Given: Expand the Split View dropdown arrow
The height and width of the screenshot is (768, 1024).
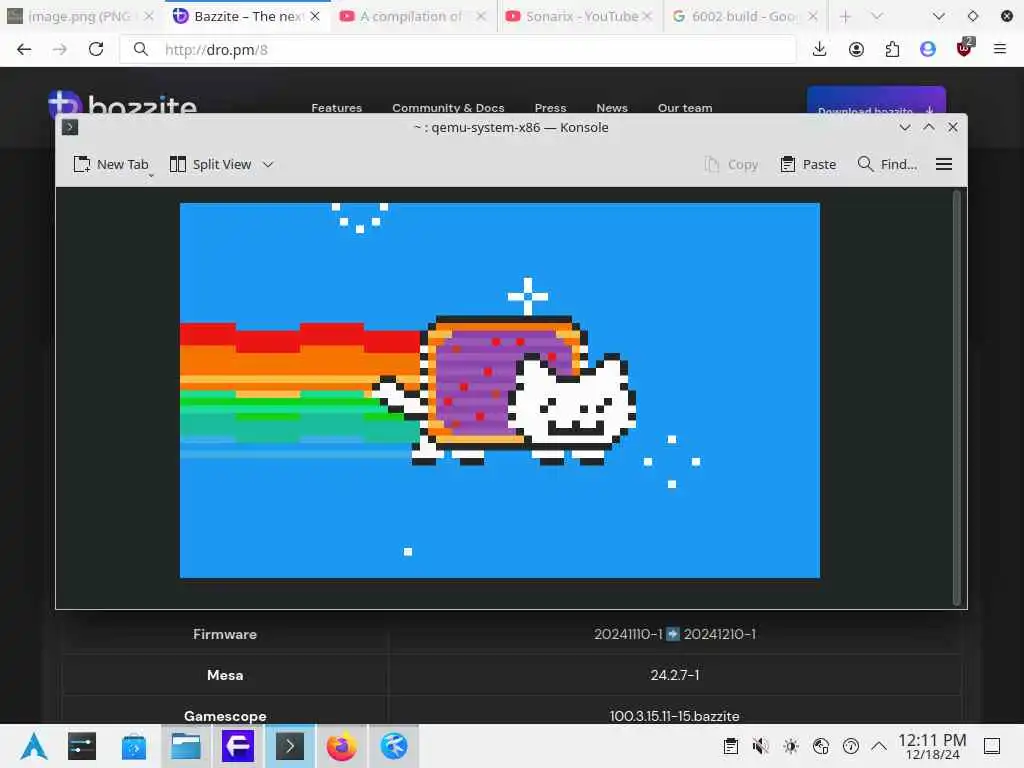Looking at the screenshot, I should coord(268,165).
